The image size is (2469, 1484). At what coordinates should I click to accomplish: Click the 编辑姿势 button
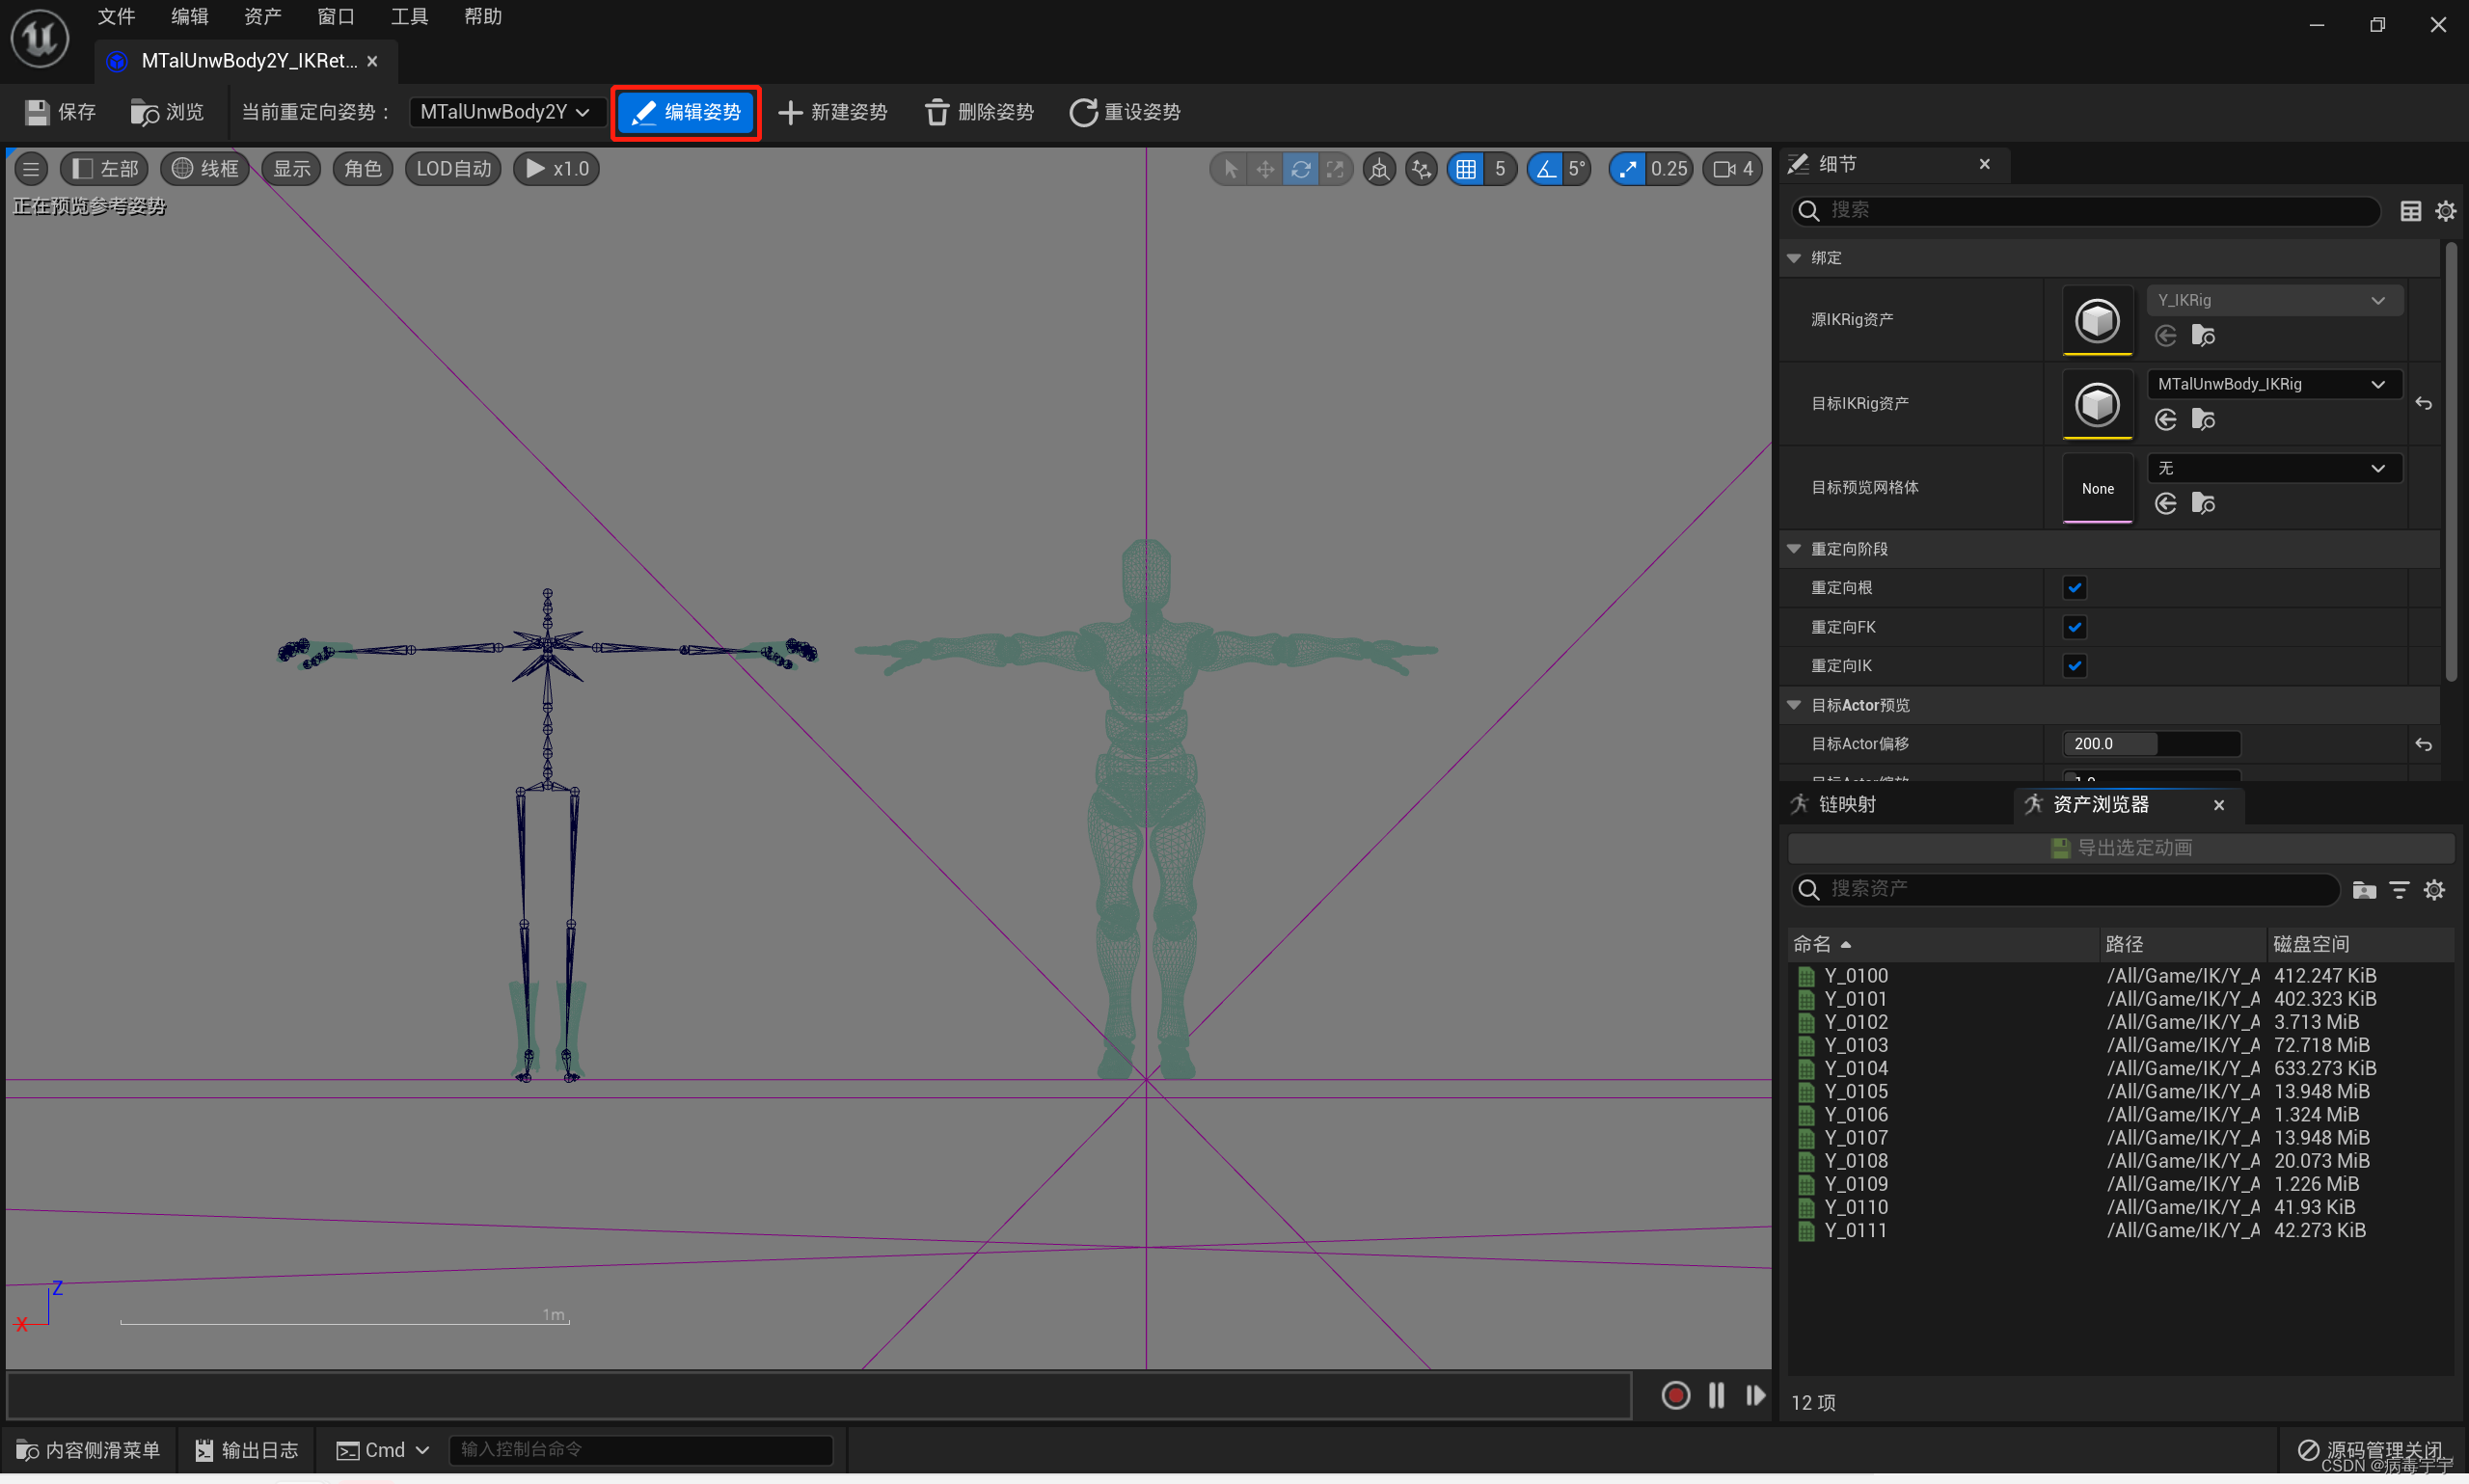point(686,112)
